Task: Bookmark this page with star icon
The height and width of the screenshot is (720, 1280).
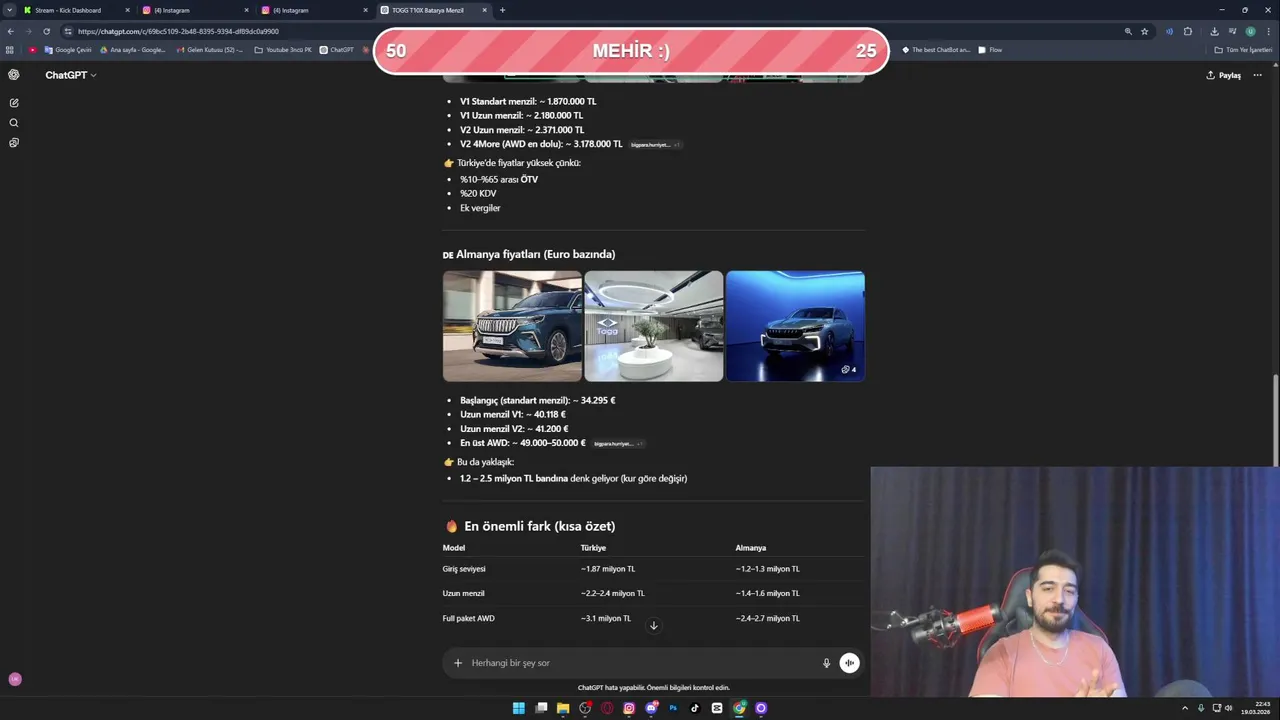Action: (1145, 31)
